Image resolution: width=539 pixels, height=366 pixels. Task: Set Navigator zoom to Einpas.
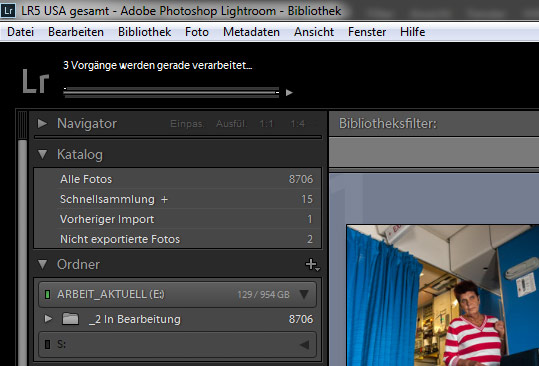click(x=187, y=124)
